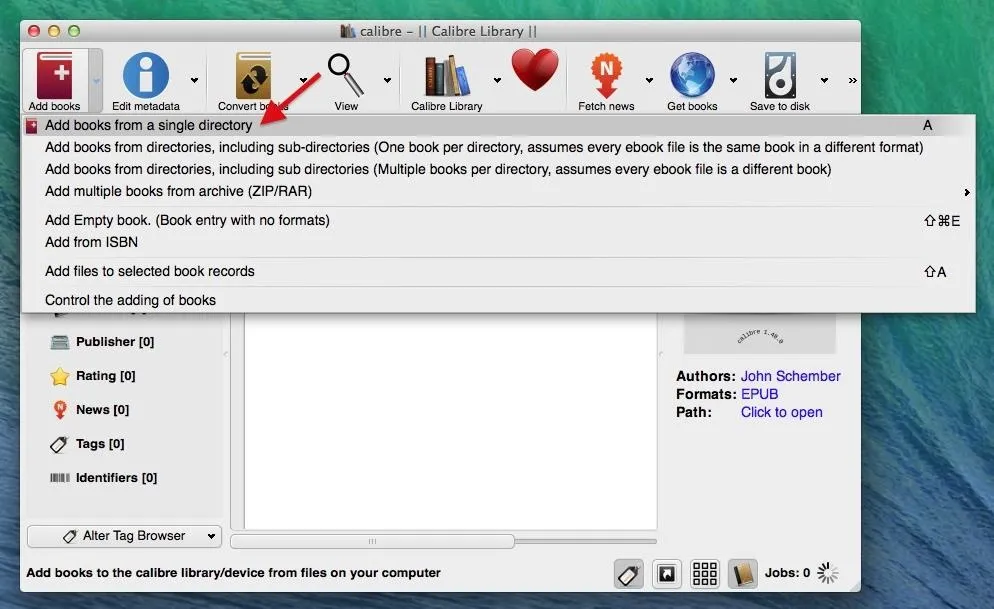The image size is (994, 609).
Task: Choose Add Empty book entry
Action: [x=498, y=221]
